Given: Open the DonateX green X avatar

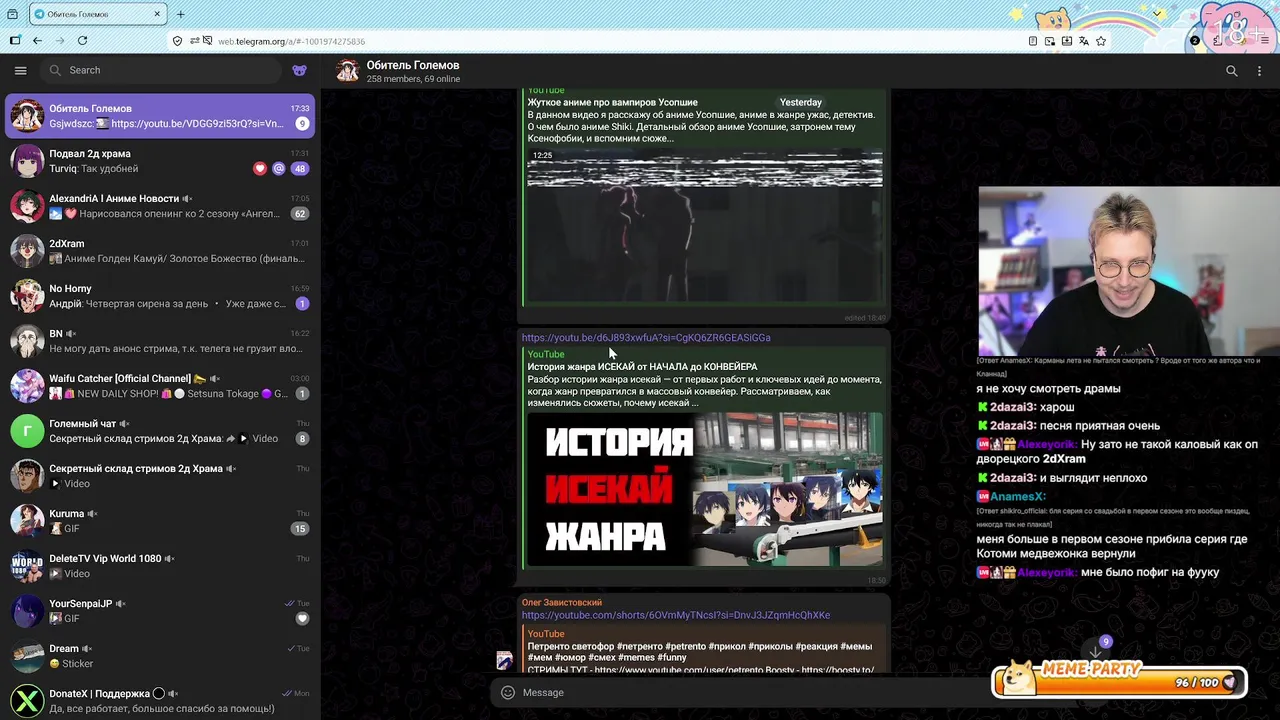Looking at the screenshot, I should point(27,701).
